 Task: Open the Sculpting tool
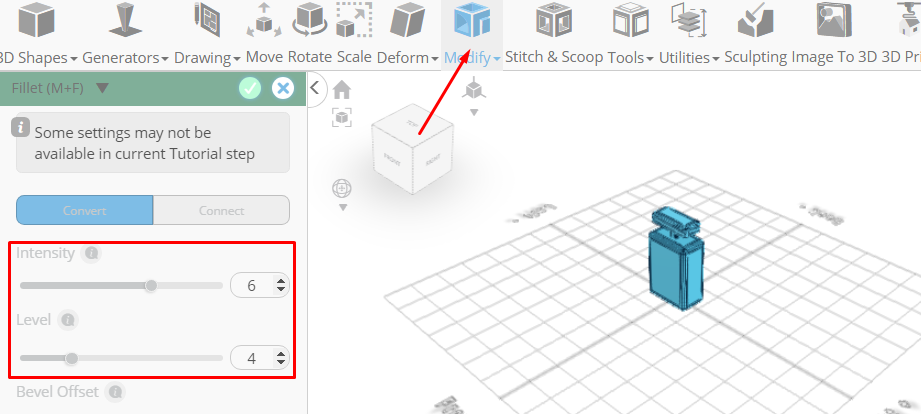[755, 35]
